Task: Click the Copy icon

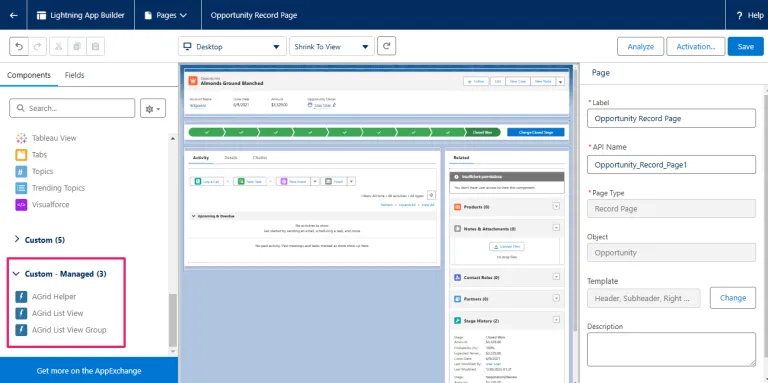Action: click(77, 47)
